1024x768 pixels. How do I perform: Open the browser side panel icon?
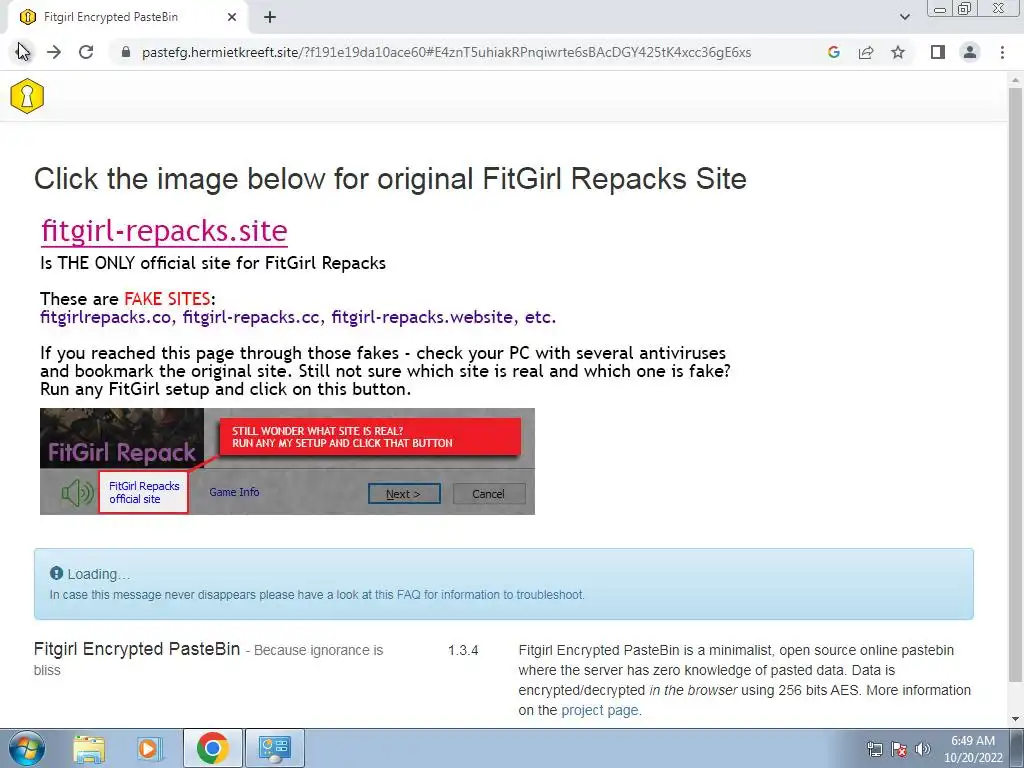(x=938, y=52)
